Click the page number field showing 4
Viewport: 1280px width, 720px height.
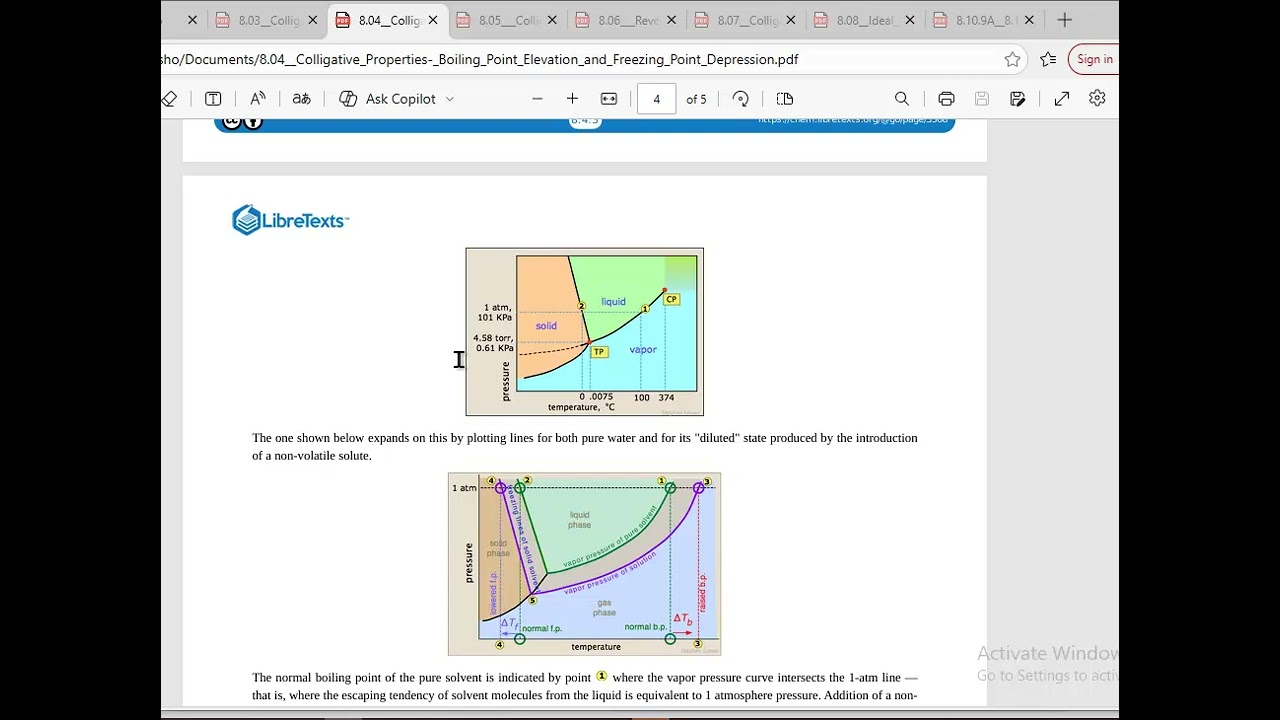pos(656,98)
